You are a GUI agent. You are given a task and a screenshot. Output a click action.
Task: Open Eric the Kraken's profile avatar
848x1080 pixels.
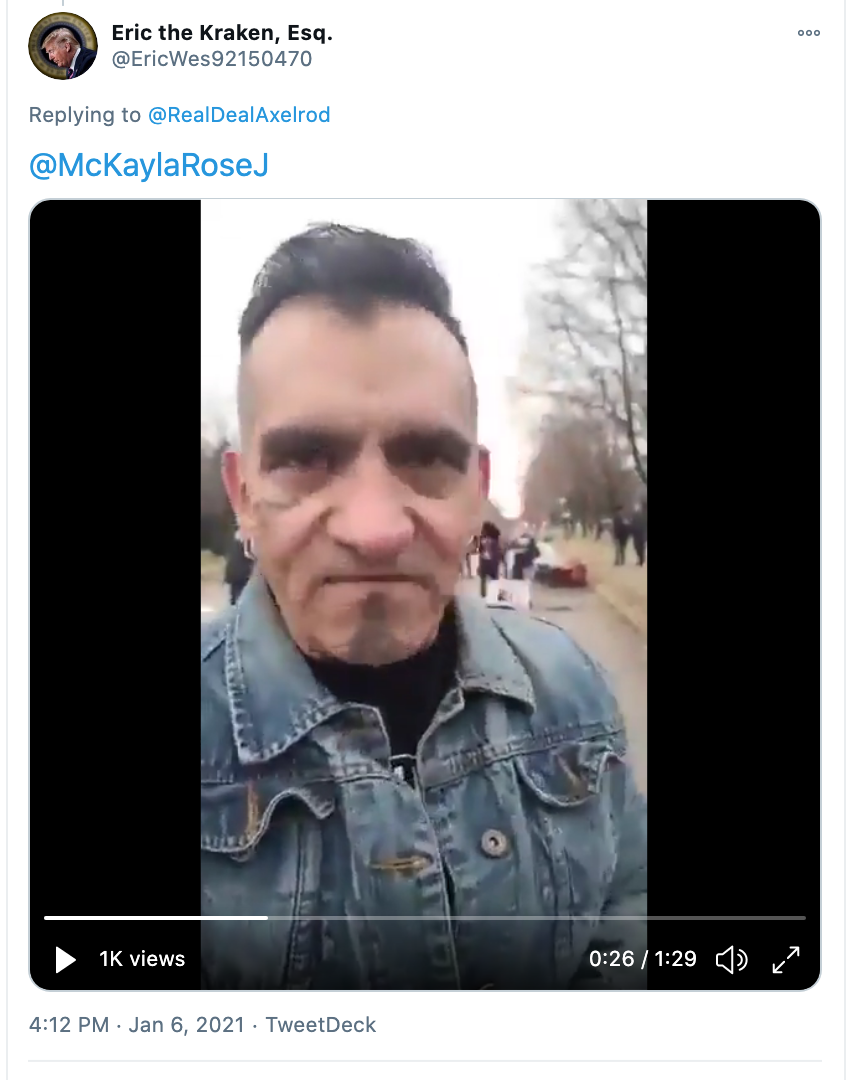63,45
